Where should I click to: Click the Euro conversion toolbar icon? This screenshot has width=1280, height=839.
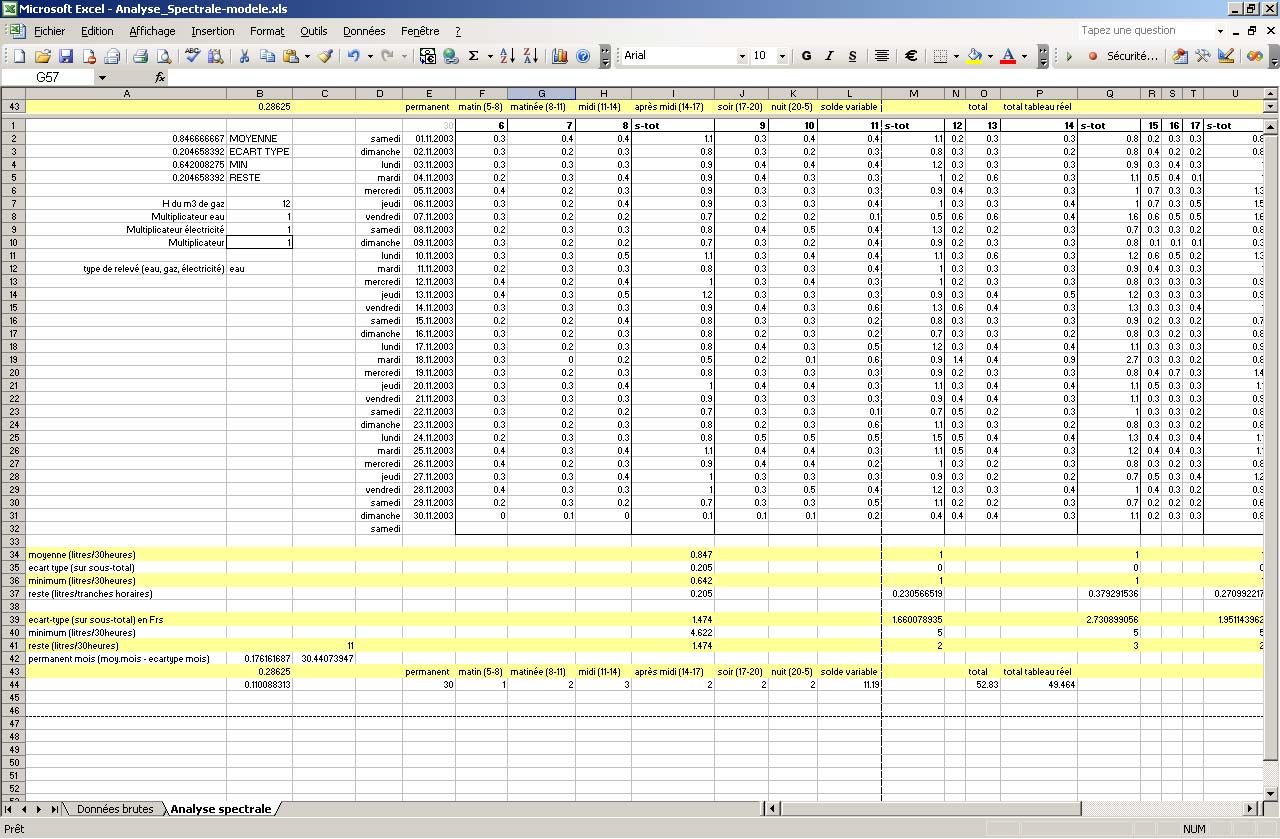(x=428, y=57)
